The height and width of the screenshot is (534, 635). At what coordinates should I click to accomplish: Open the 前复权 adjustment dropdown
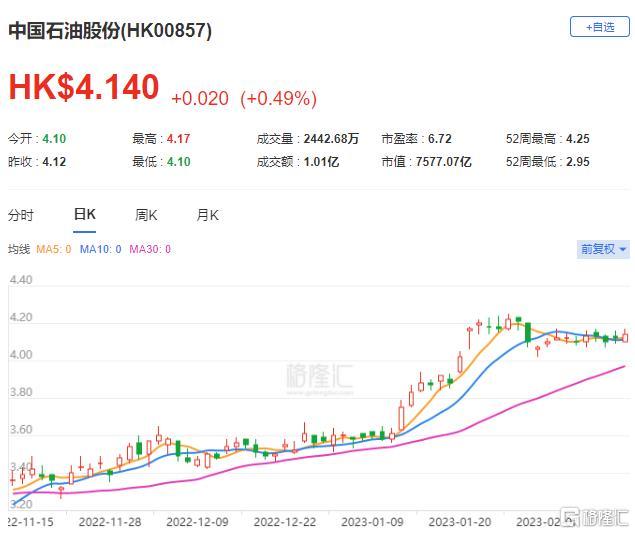[x=603, y=249]
